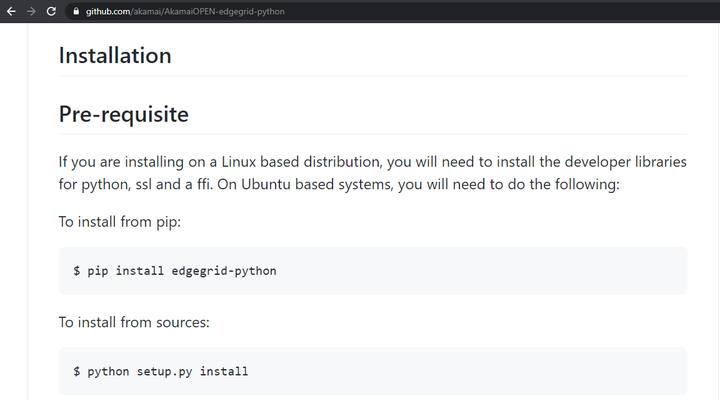This screenshot has width=720, height=401.
Task: Click the Installation heading
Action: tap(115, 55)
